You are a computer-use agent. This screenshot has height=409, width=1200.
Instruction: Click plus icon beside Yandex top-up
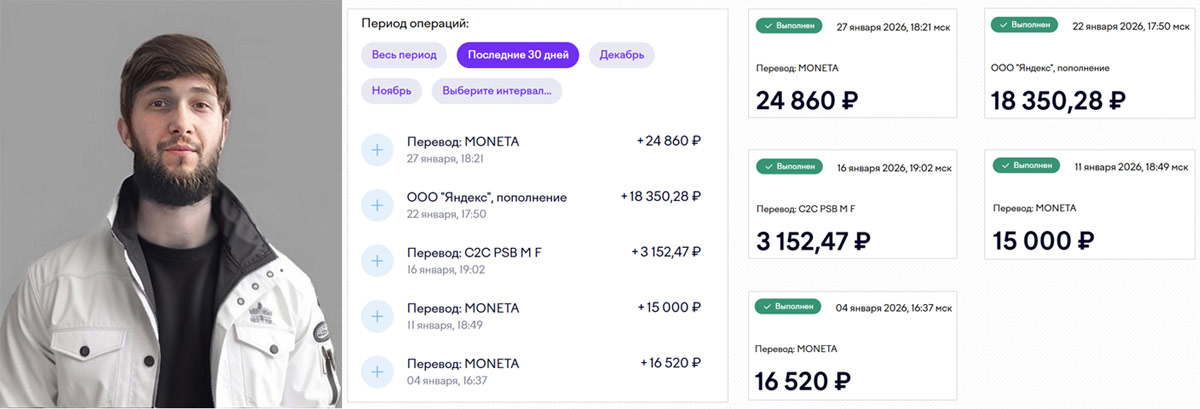pos(377,205)
